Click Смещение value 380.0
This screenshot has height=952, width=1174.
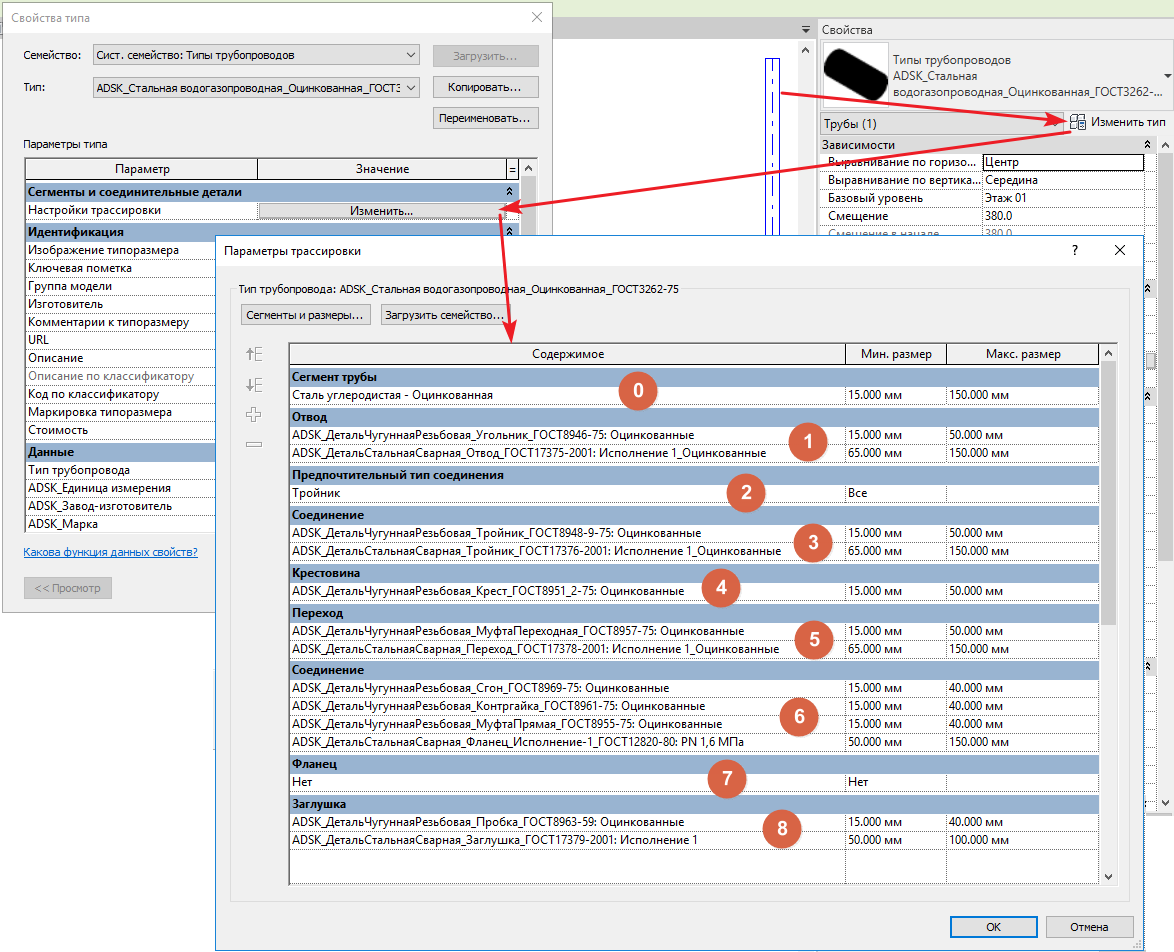click(1063, 216)
